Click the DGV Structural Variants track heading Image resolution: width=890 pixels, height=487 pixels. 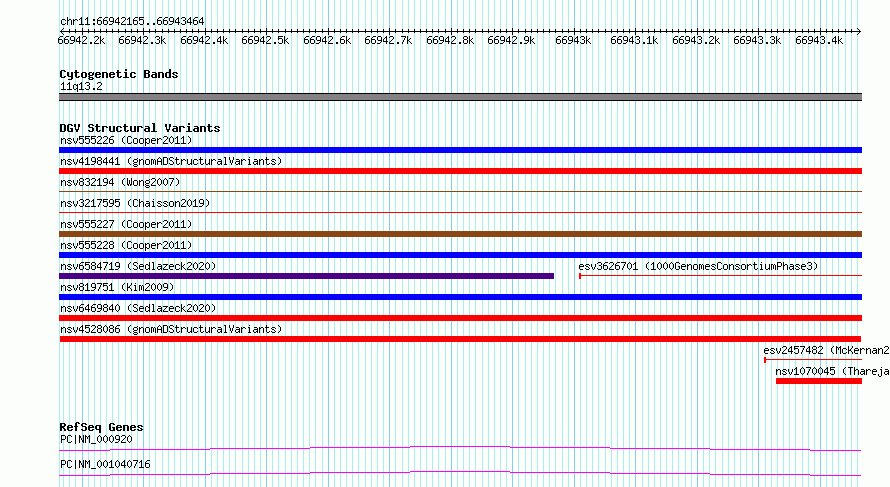coord(140,128)
